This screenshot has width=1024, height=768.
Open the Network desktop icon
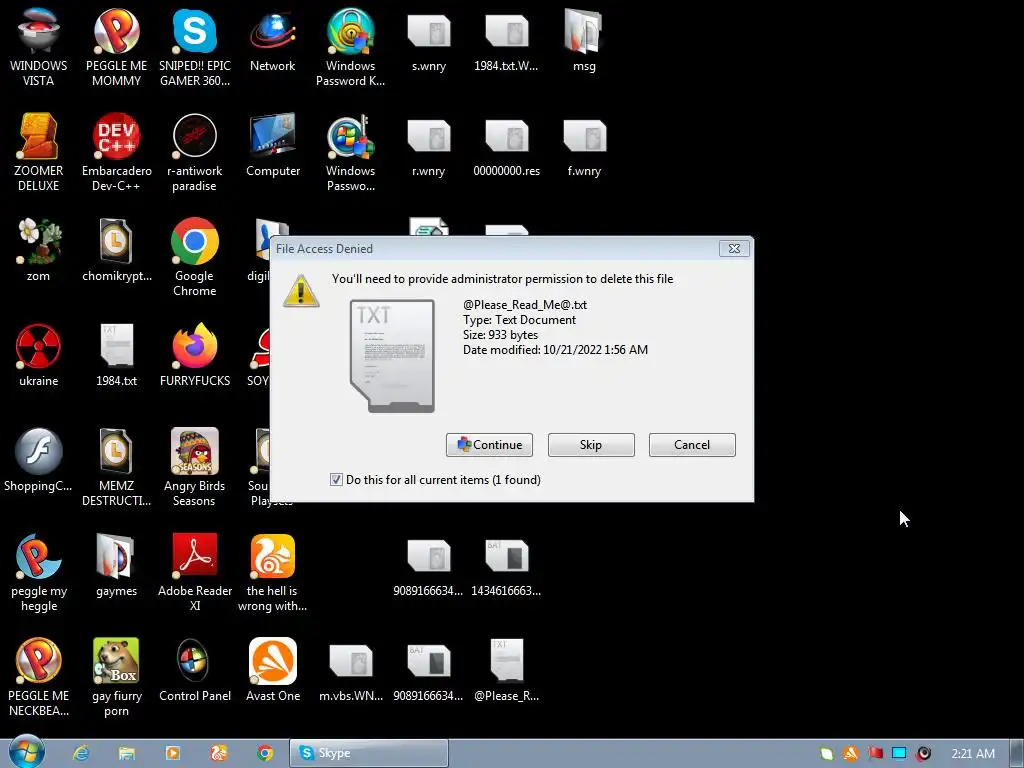tap(272, 40)
